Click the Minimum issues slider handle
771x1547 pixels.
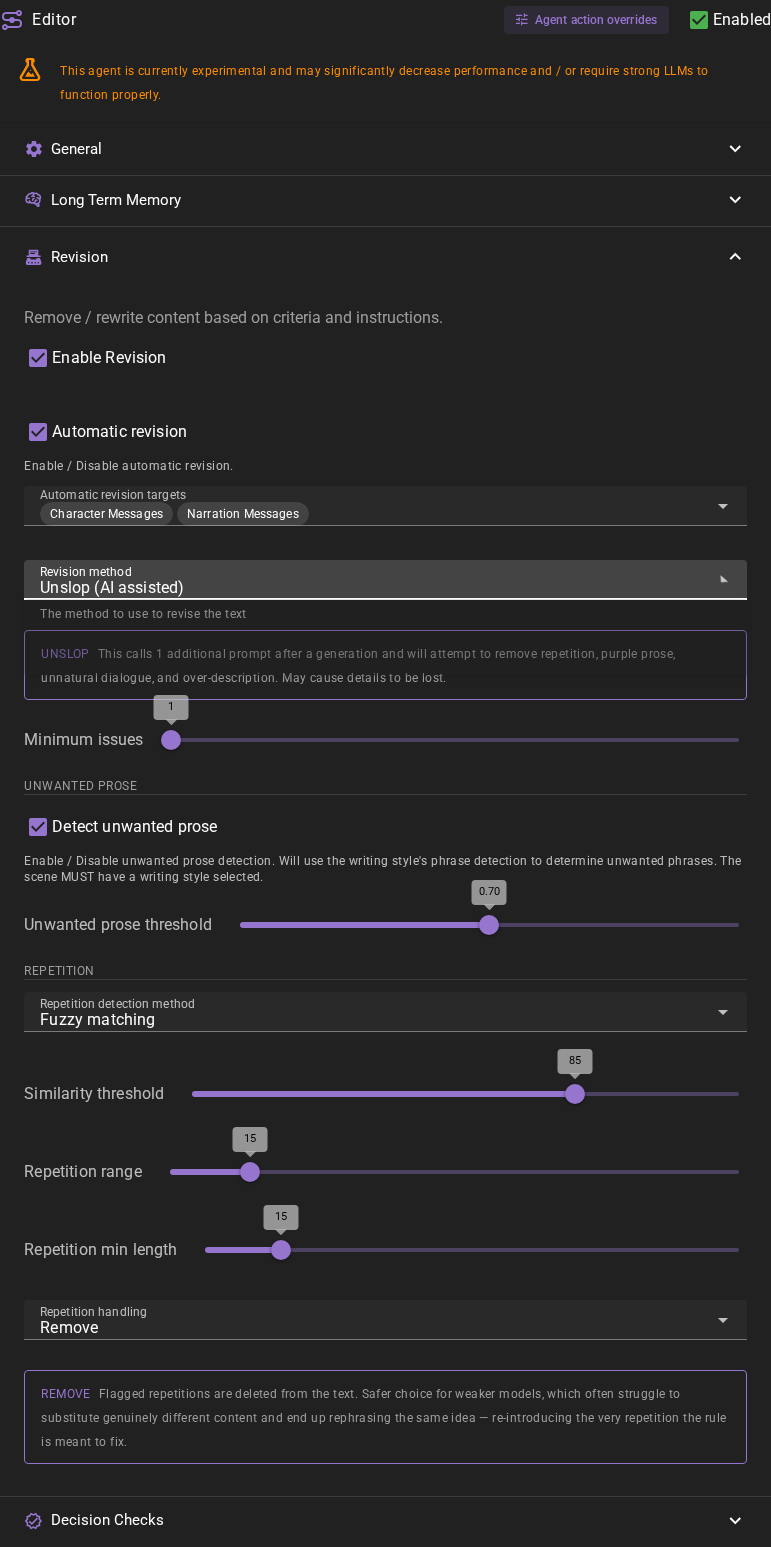[x=171, y=740]
